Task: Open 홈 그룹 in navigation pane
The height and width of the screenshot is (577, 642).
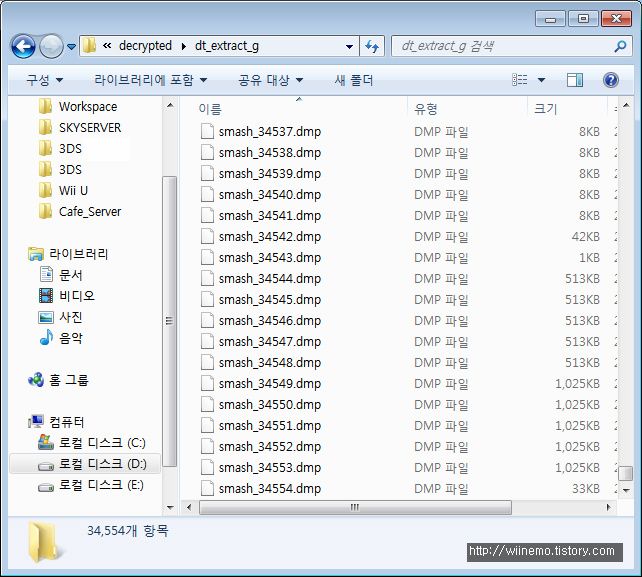Action: (58, 380)
